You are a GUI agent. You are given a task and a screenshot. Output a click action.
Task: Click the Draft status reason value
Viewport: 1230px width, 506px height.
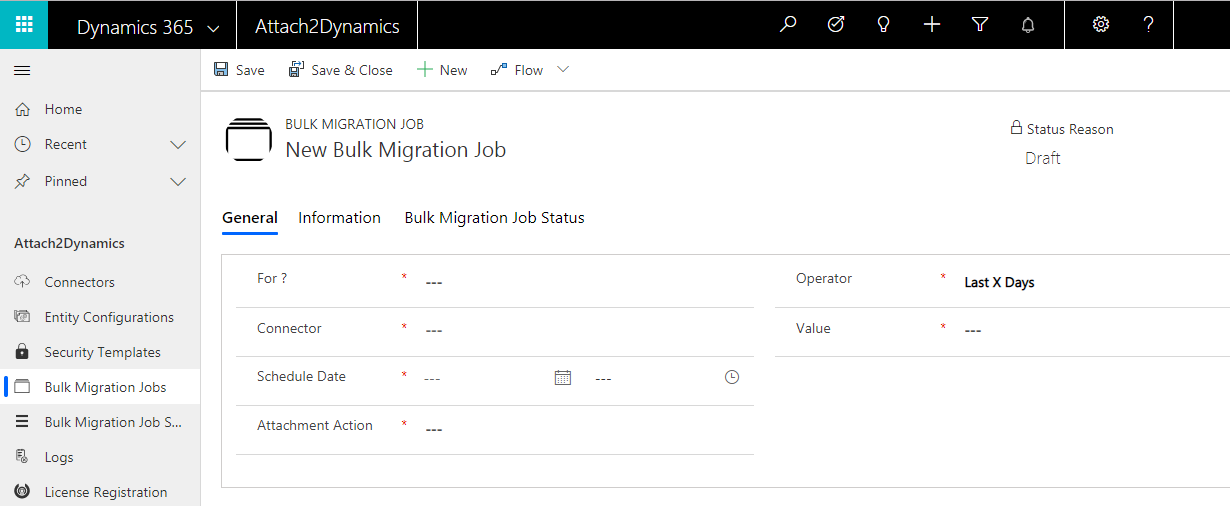point(1043,158)
